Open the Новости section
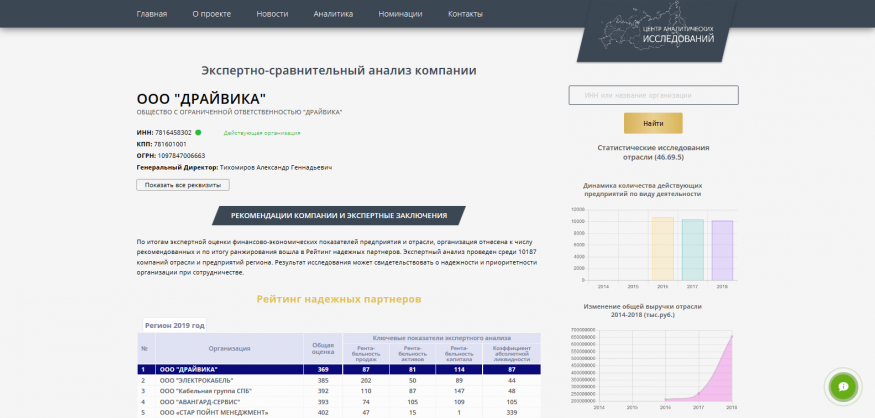875x418 pixels. [x=272, y=14]
